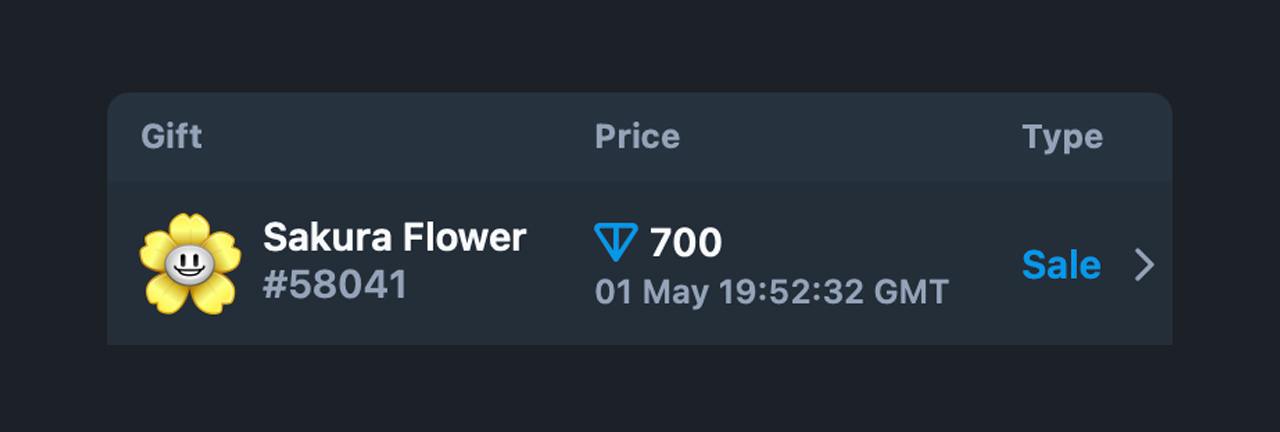Click the word Flower in the gift name
Image resolution: width=1280 pixels, height=432 pixels.
465,238
